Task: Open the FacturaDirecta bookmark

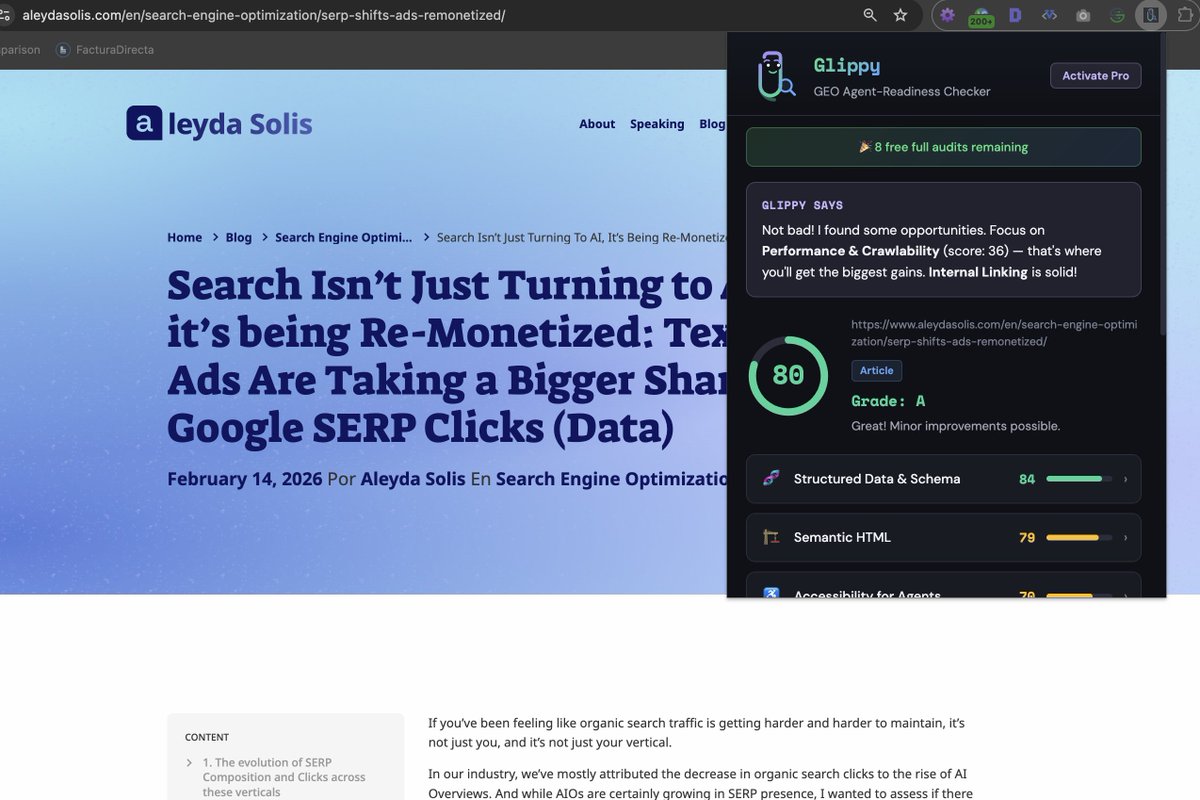Action: (x=105, y=49)
